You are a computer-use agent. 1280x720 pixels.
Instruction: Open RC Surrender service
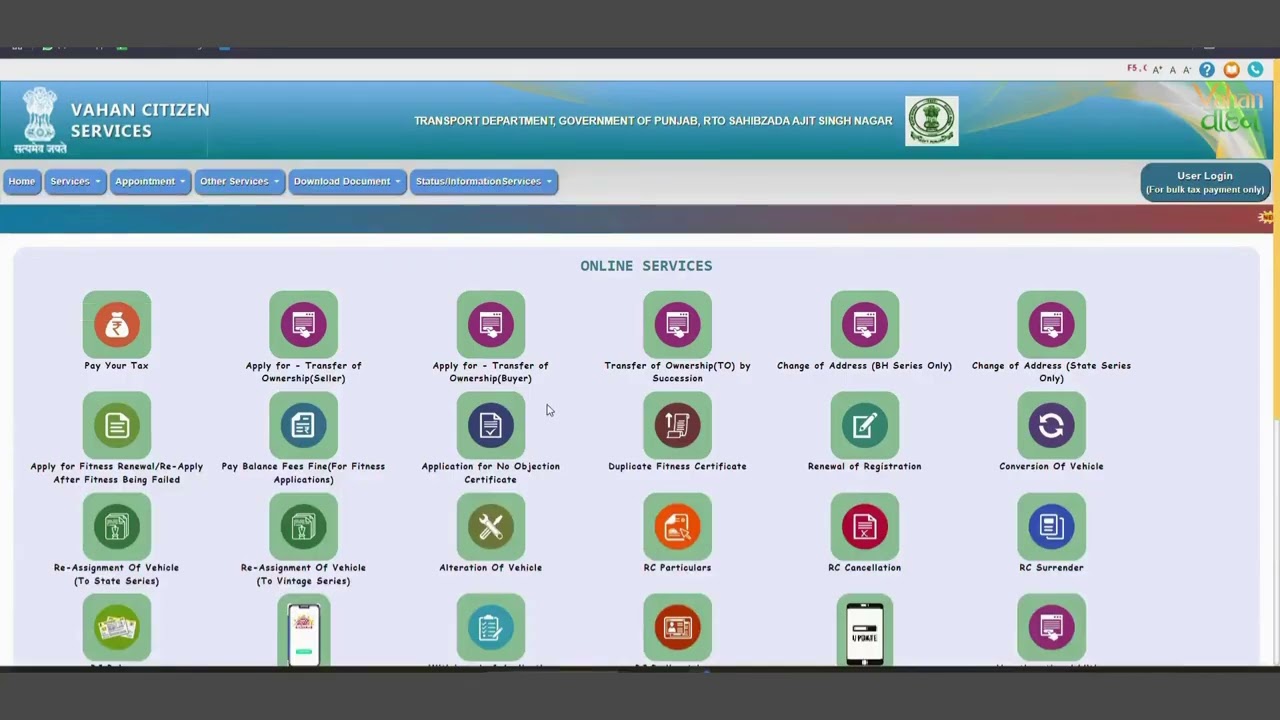[1051, 527]
